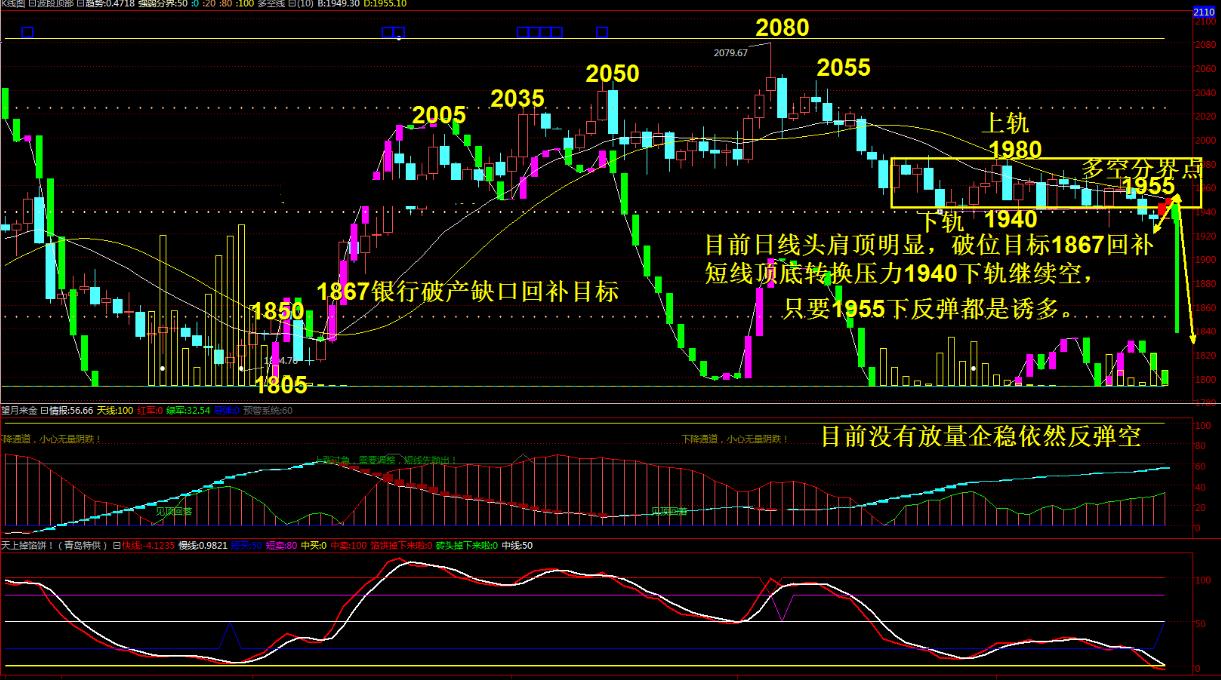1221x680 pixels.
Task: Click the 日情报:56.66 indicator value
Action: 67,410
